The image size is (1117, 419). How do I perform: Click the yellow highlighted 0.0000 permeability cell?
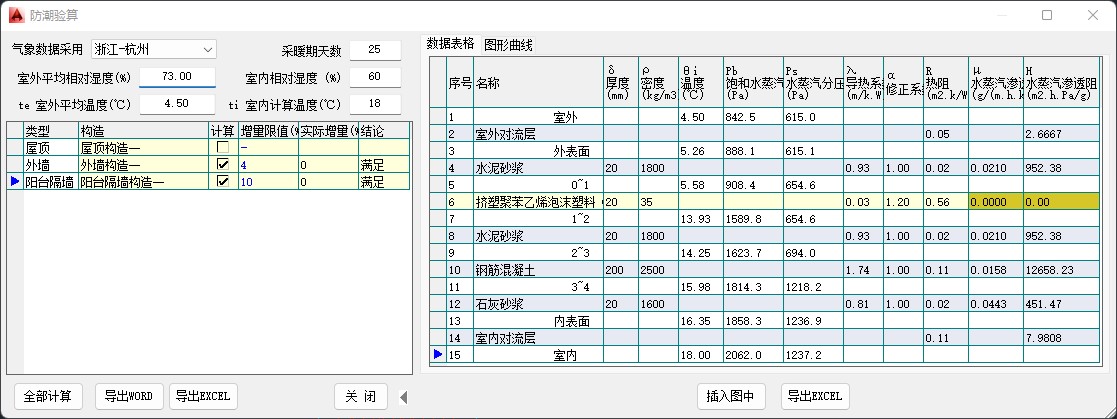[995, 202]
